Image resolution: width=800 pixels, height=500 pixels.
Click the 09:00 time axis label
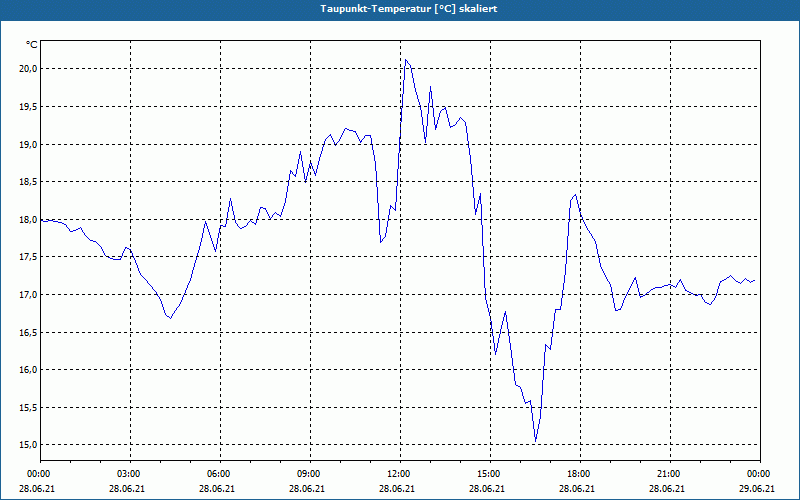click(310, 474)
